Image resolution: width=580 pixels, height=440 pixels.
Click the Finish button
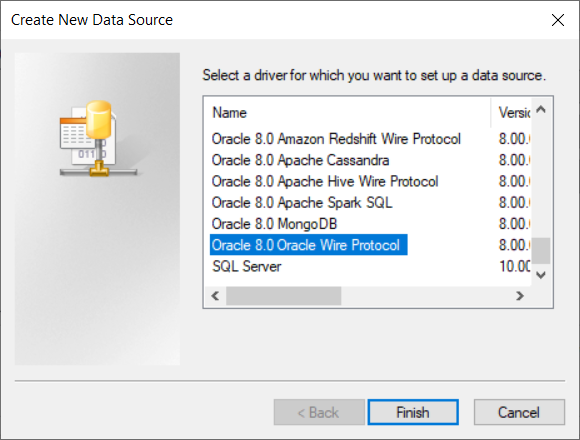tap(413, 412)
